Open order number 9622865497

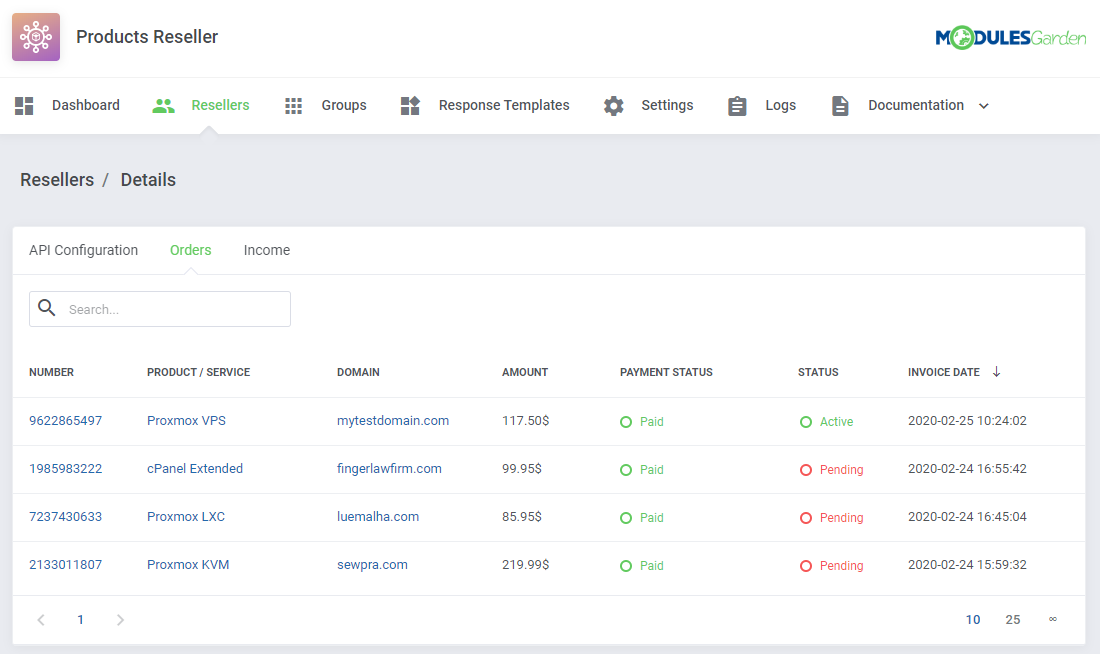point(65,421)
